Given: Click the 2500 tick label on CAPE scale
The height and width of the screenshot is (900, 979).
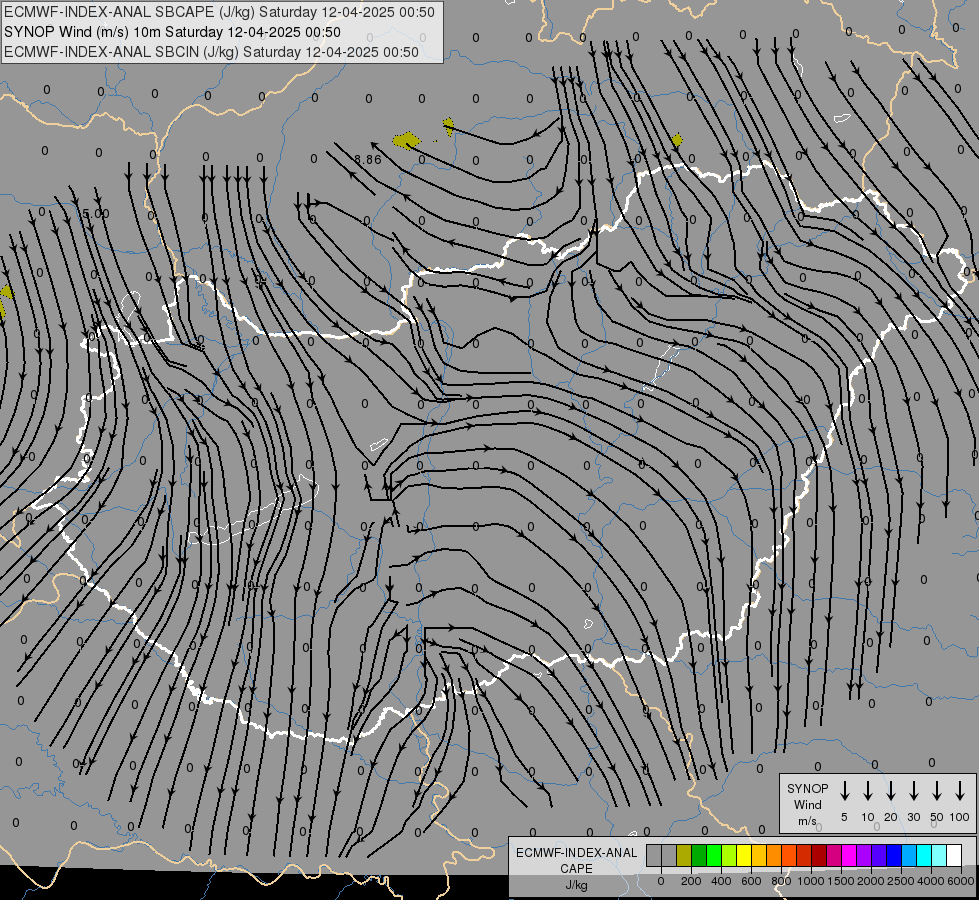Looking at the screenshot, I should coord(901,881).
